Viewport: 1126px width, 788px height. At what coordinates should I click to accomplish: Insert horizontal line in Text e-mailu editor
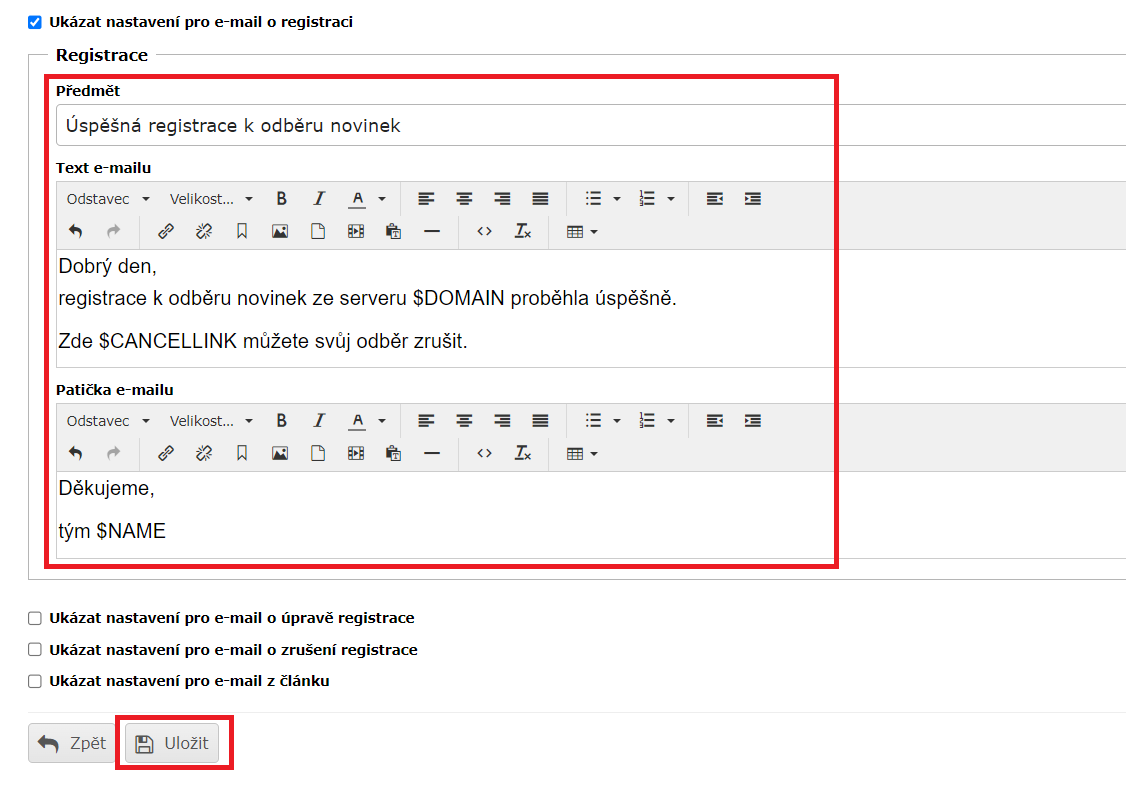[432, 232]
